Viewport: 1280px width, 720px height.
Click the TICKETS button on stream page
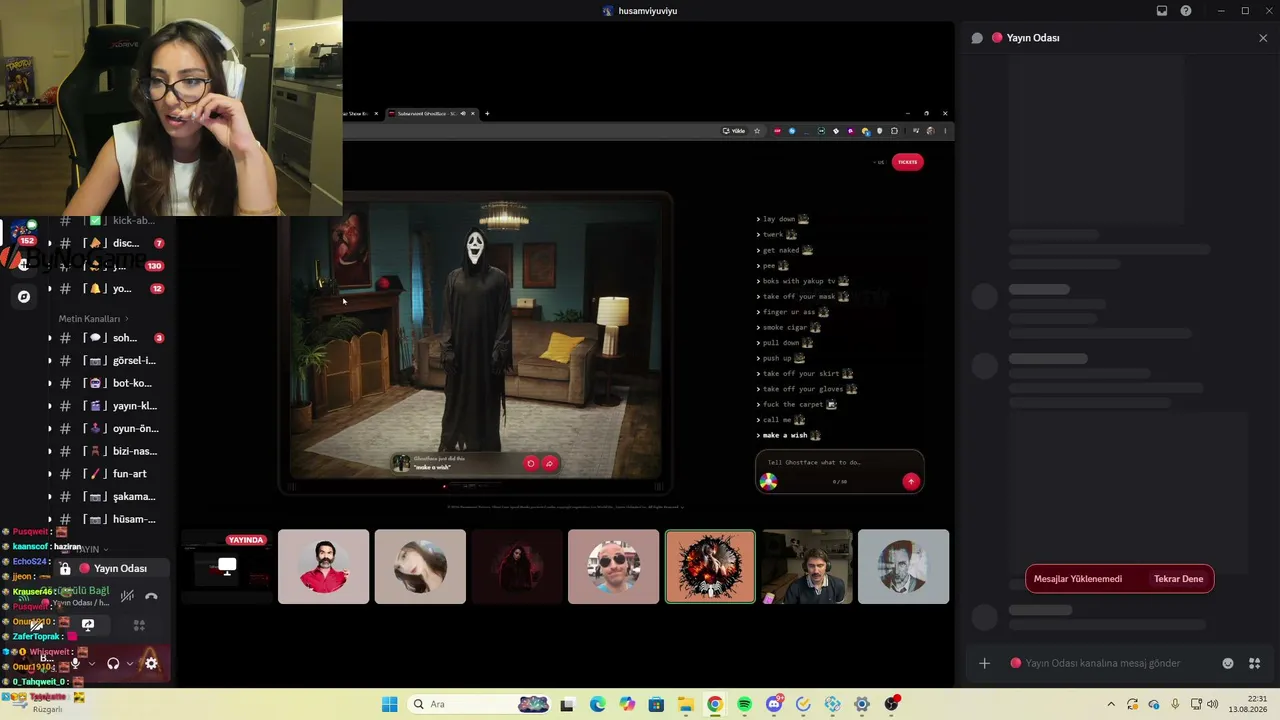907,162
